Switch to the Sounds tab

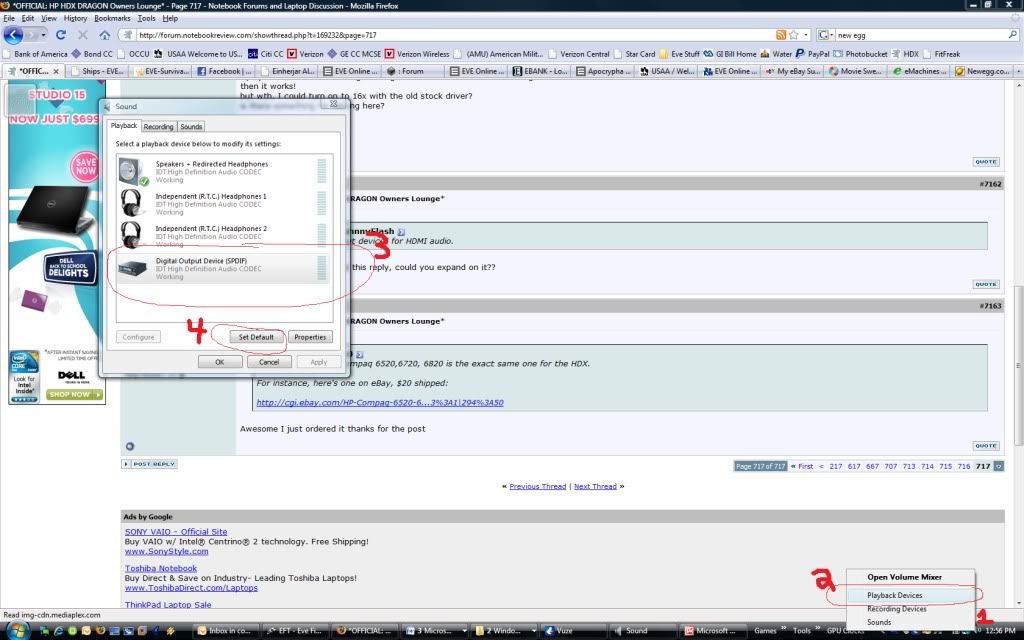click(x=191, y=127)
